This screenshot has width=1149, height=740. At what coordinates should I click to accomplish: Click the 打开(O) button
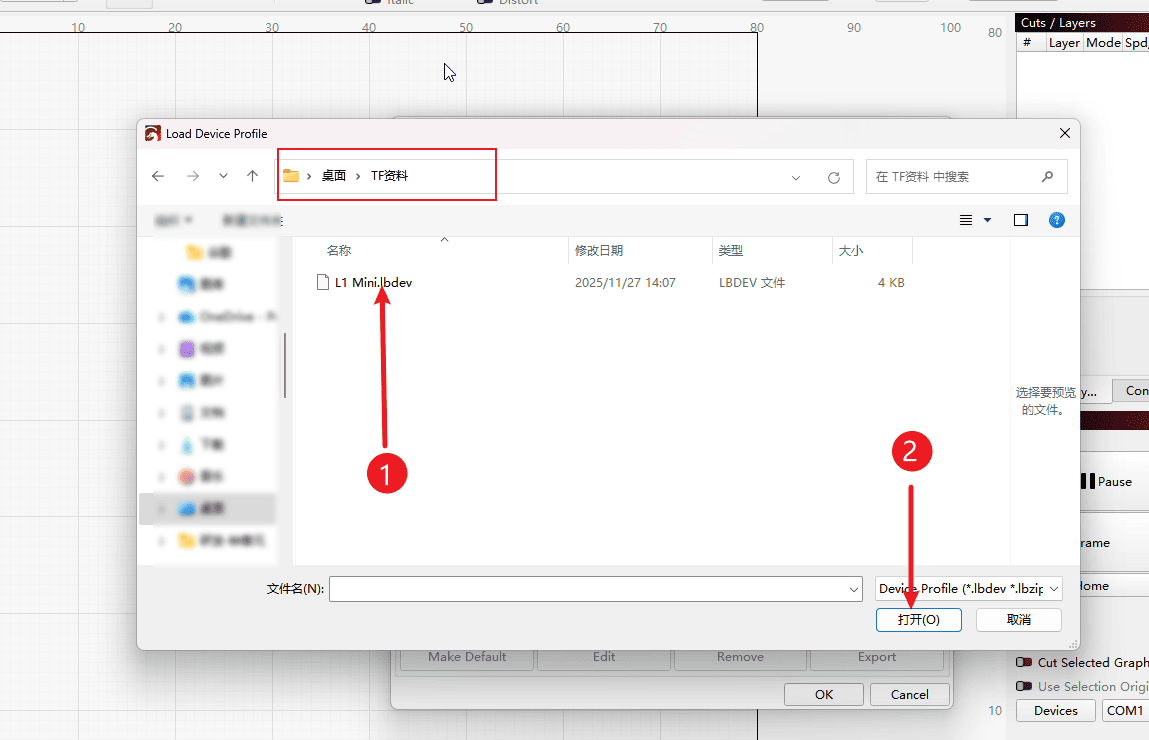pyautogui.click(x=918, y=620)
